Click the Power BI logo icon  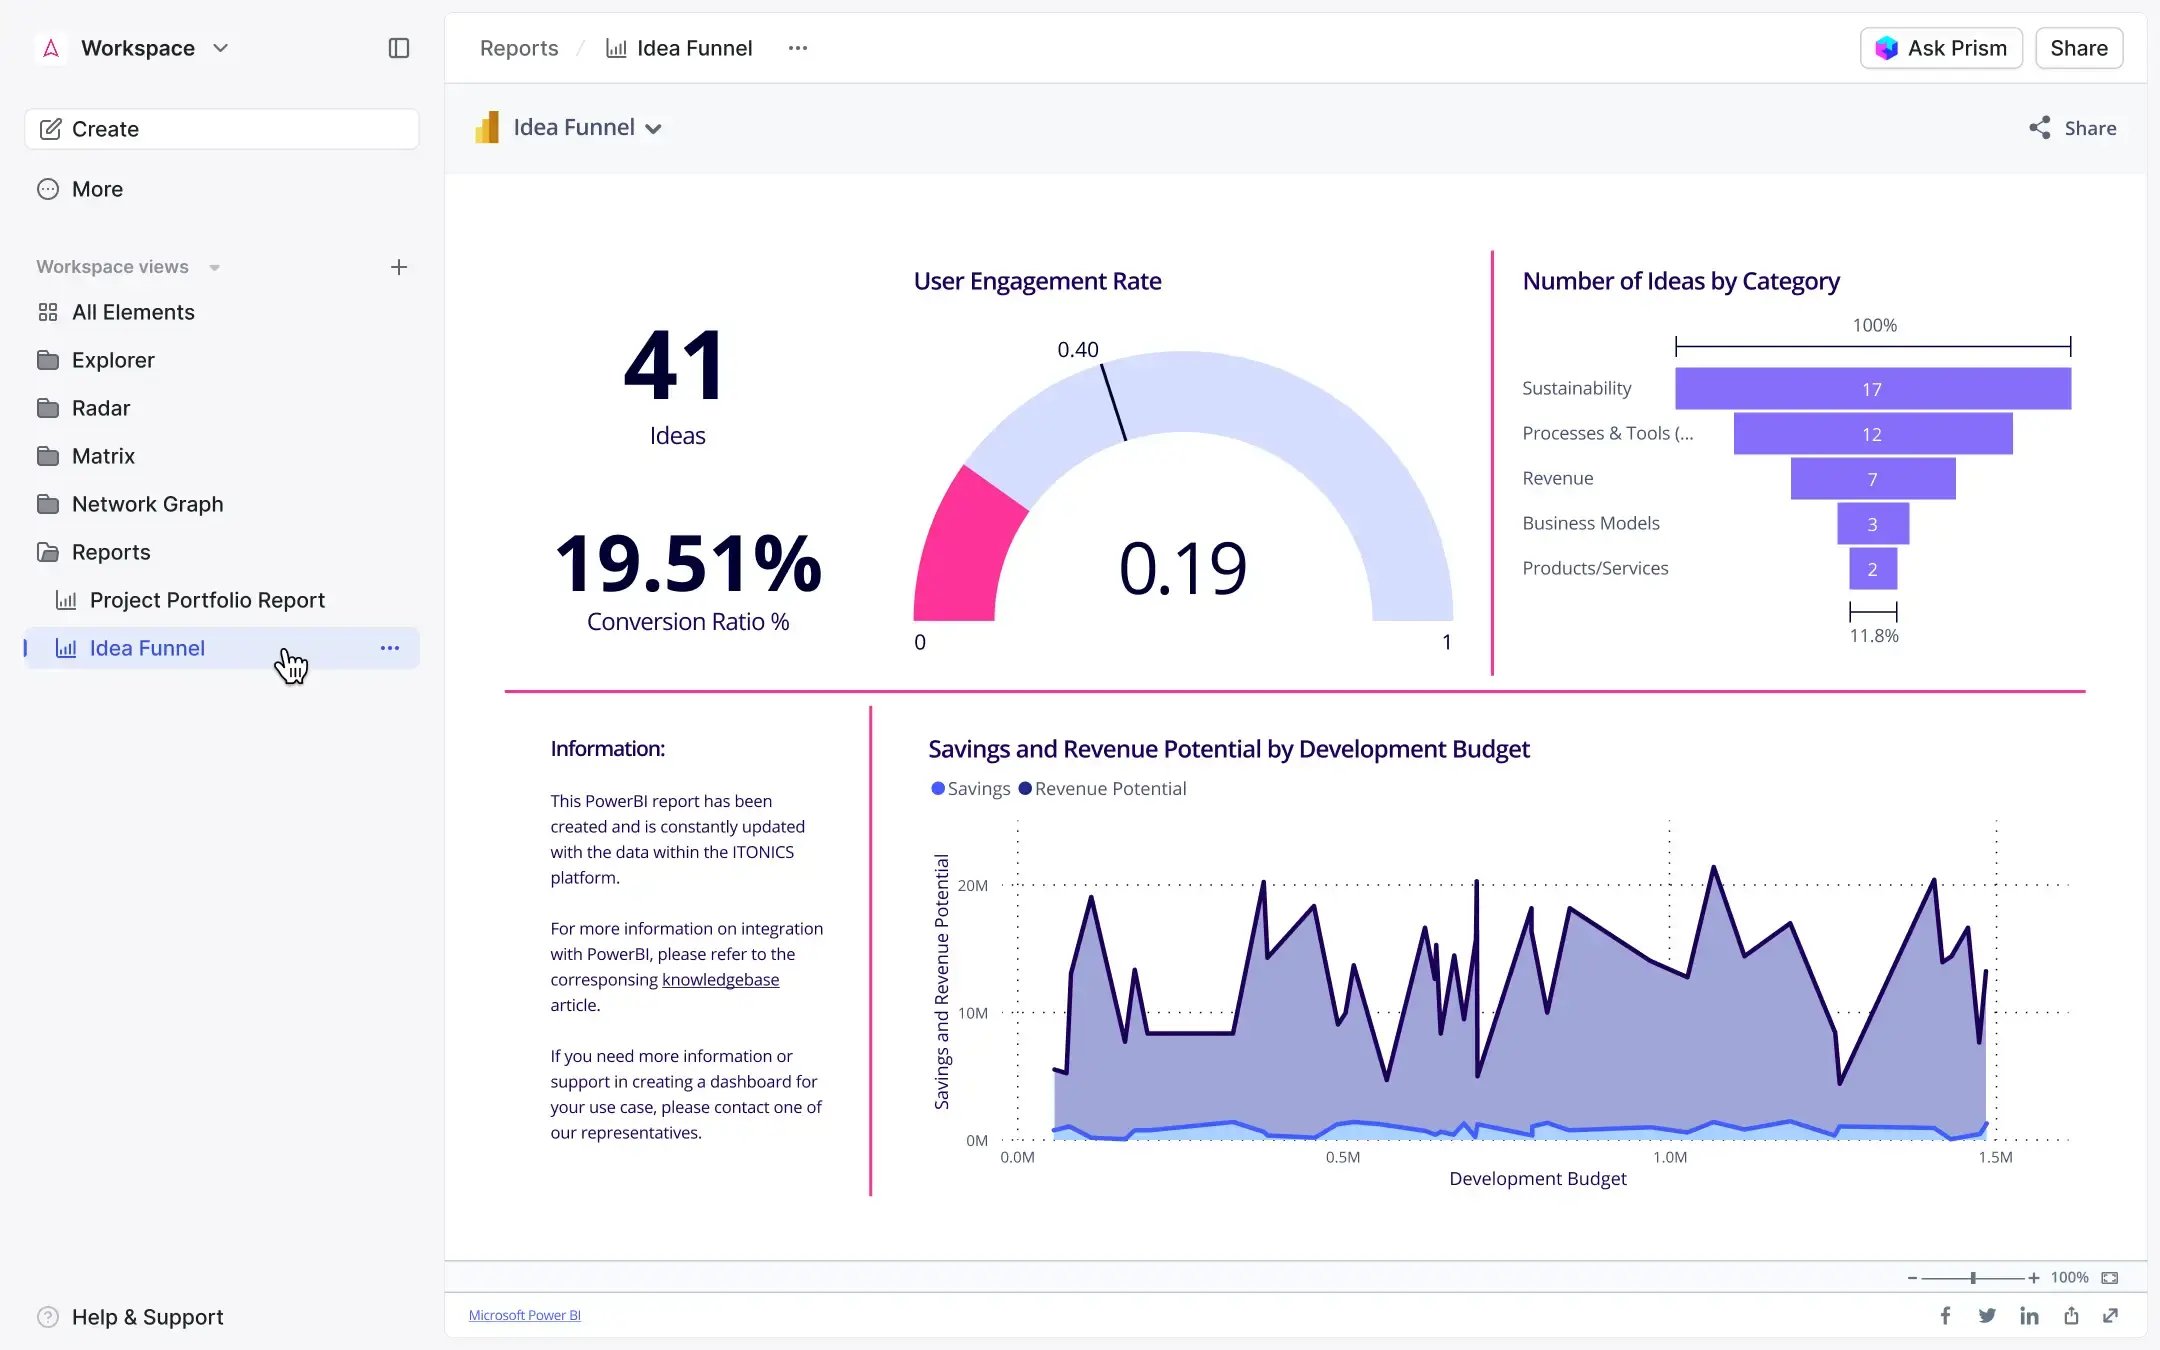[x=487, y=128]
